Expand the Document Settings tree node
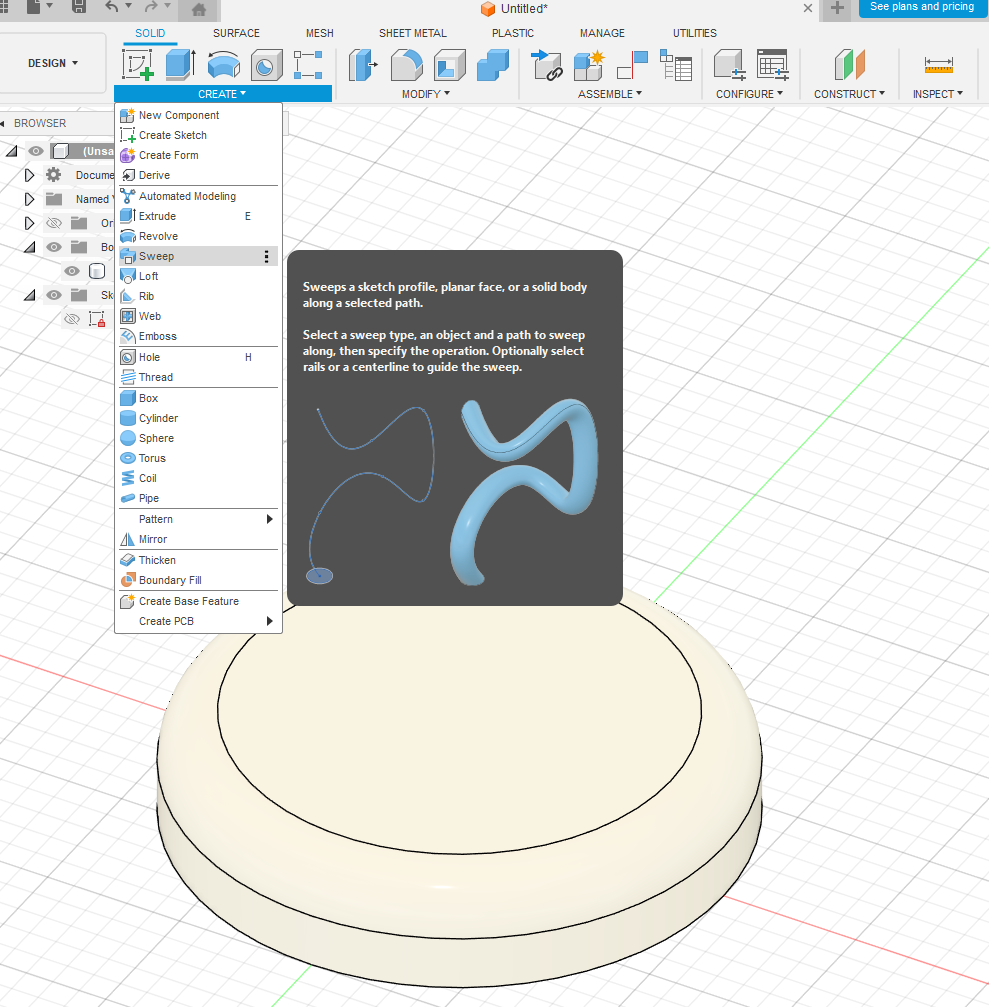 (x=30, y=175)
